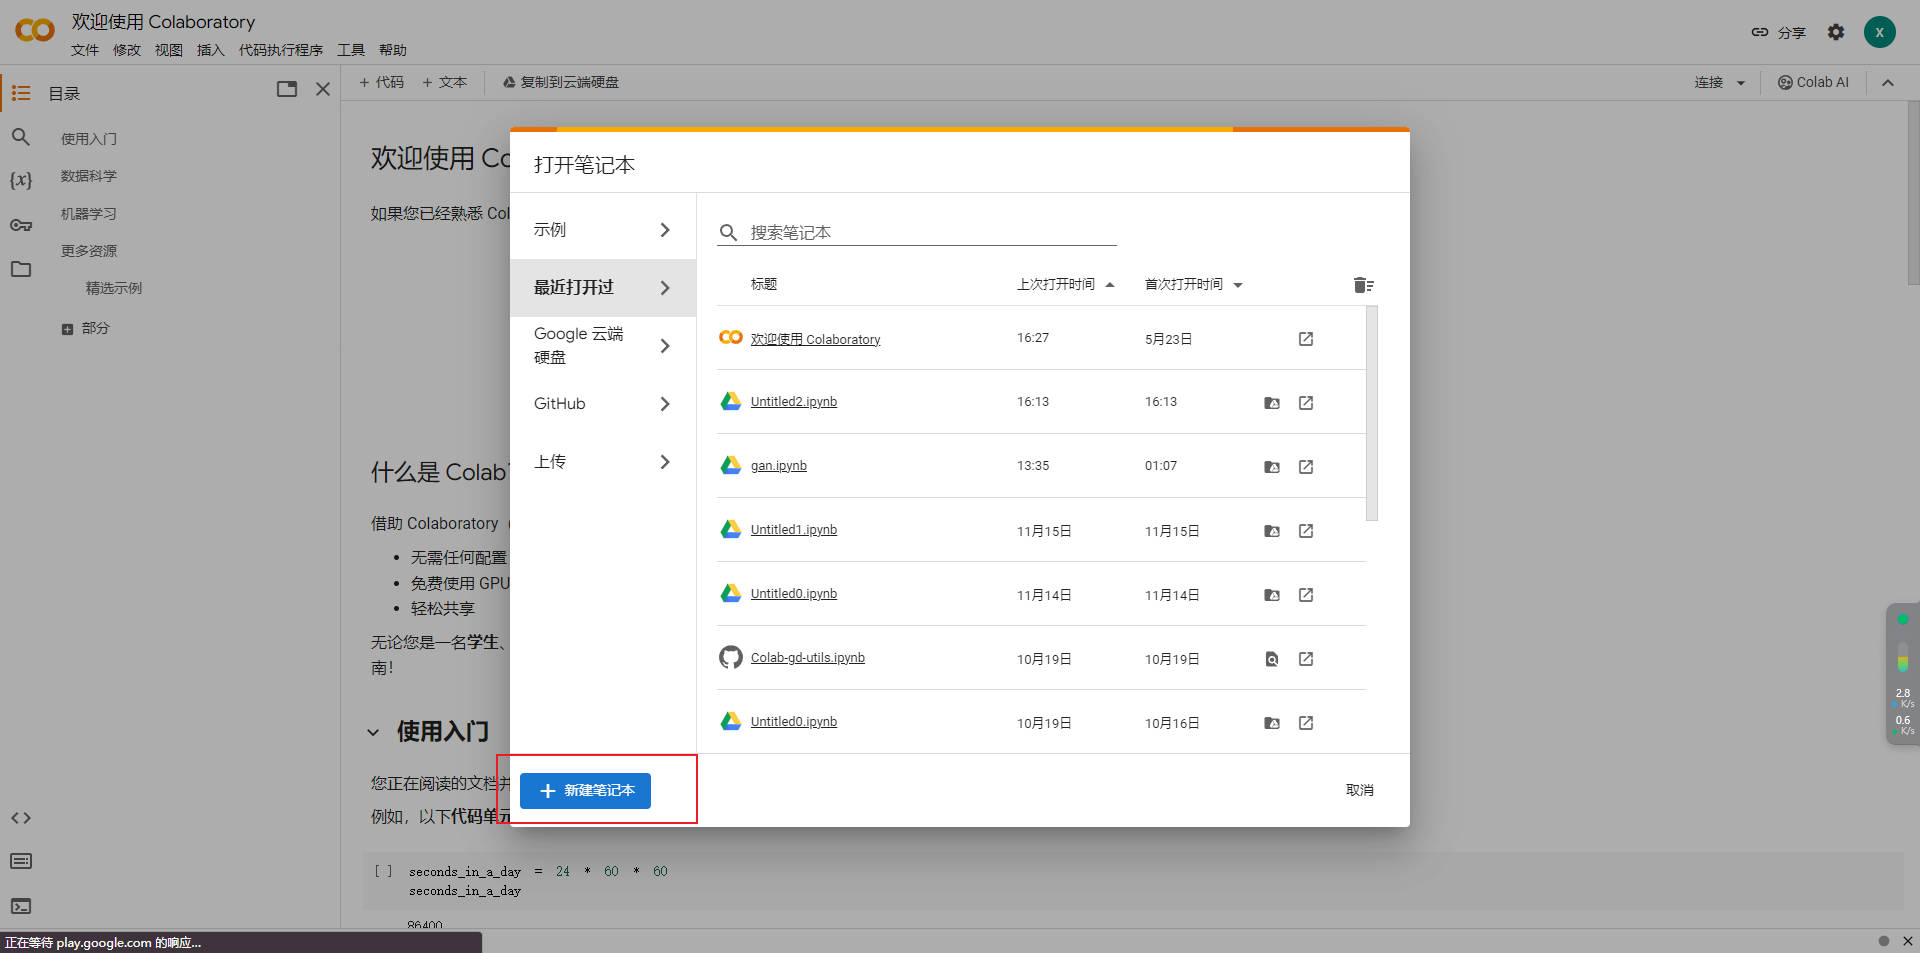View Colab-gd-utils.ipynb on GitHub icon
This screenshot has width=1920, height=953.
coord(1272,659)
